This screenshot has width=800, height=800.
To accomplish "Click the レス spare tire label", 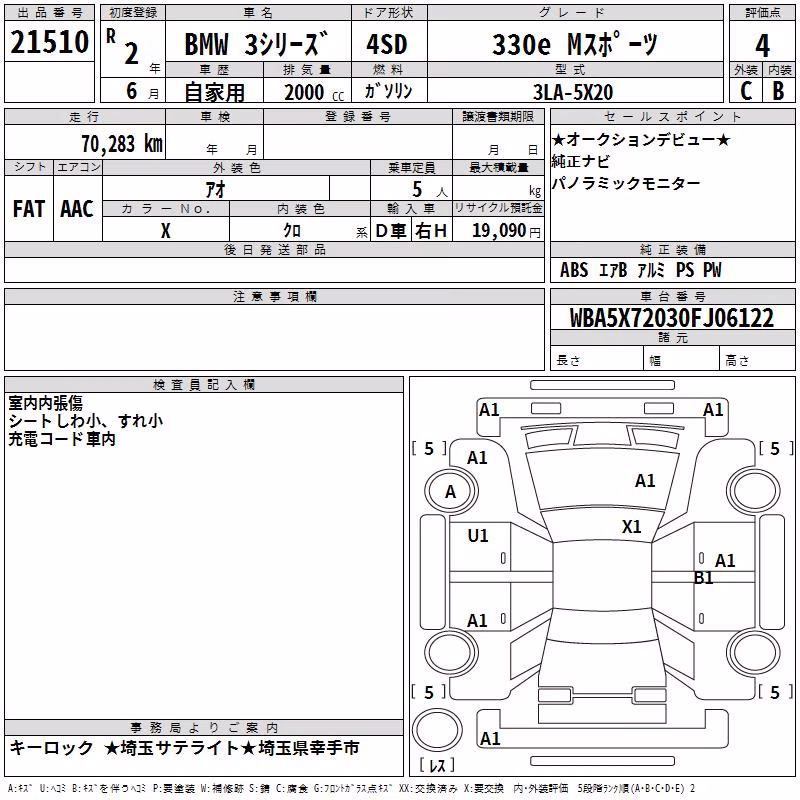I will coord(437,765).
